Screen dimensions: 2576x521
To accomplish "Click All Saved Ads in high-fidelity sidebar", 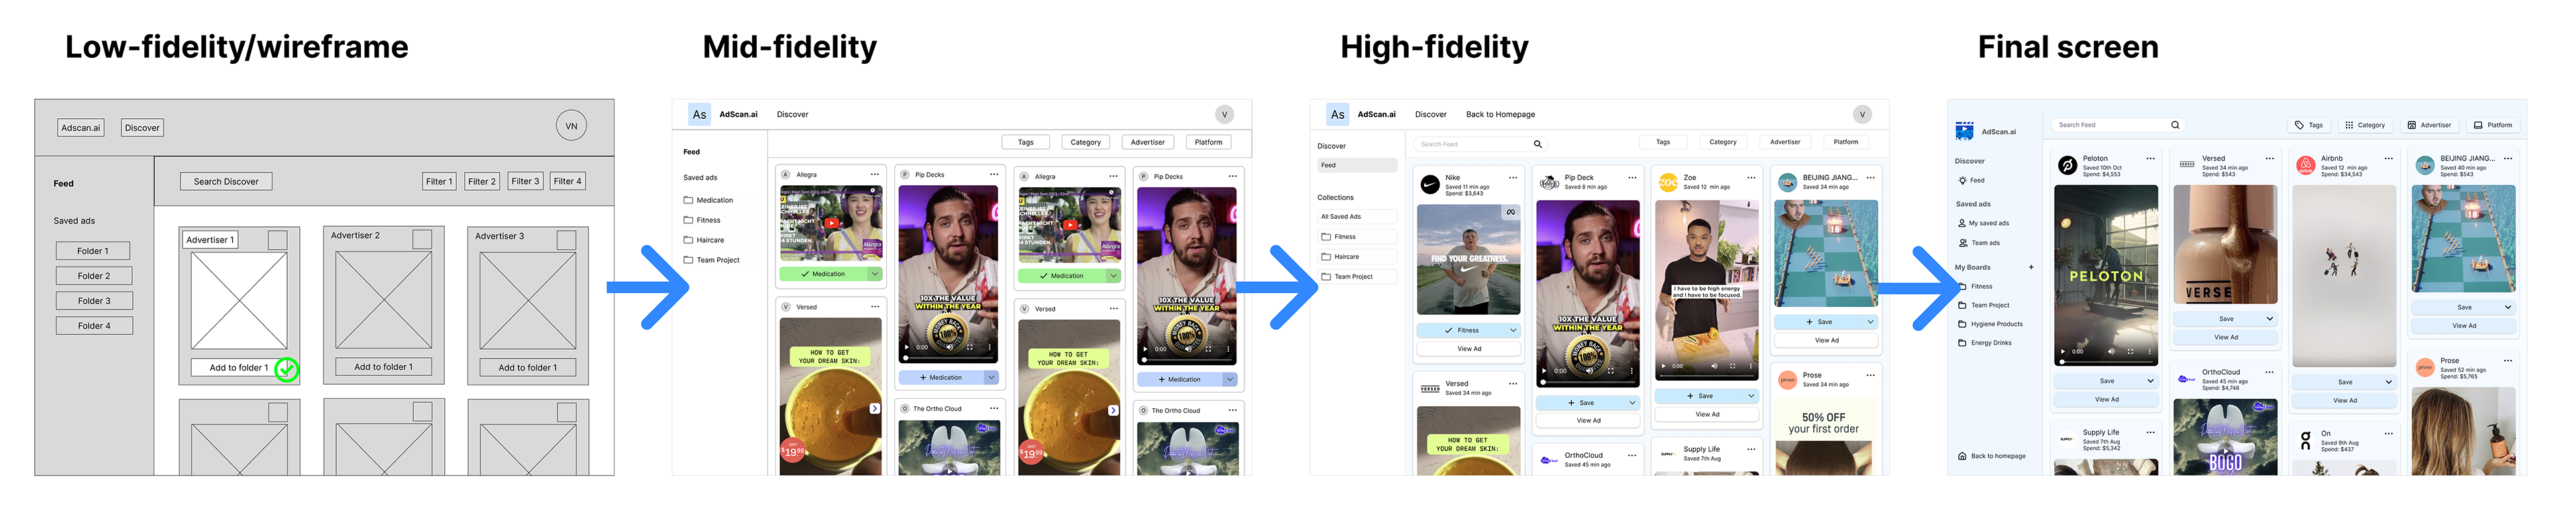I will pos(1357,216).
